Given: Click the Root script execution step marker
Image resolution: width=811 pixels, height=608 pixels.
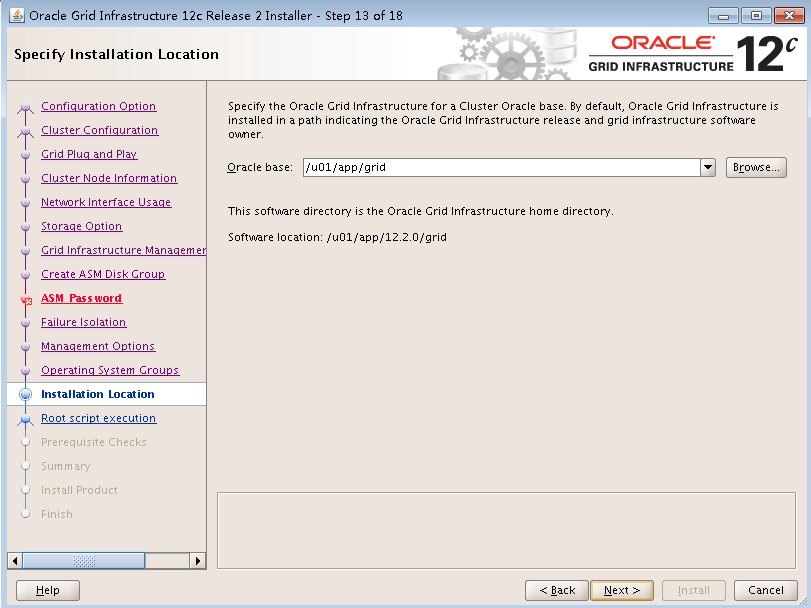Looking at the screenshot, I should (x=25, y=419).
